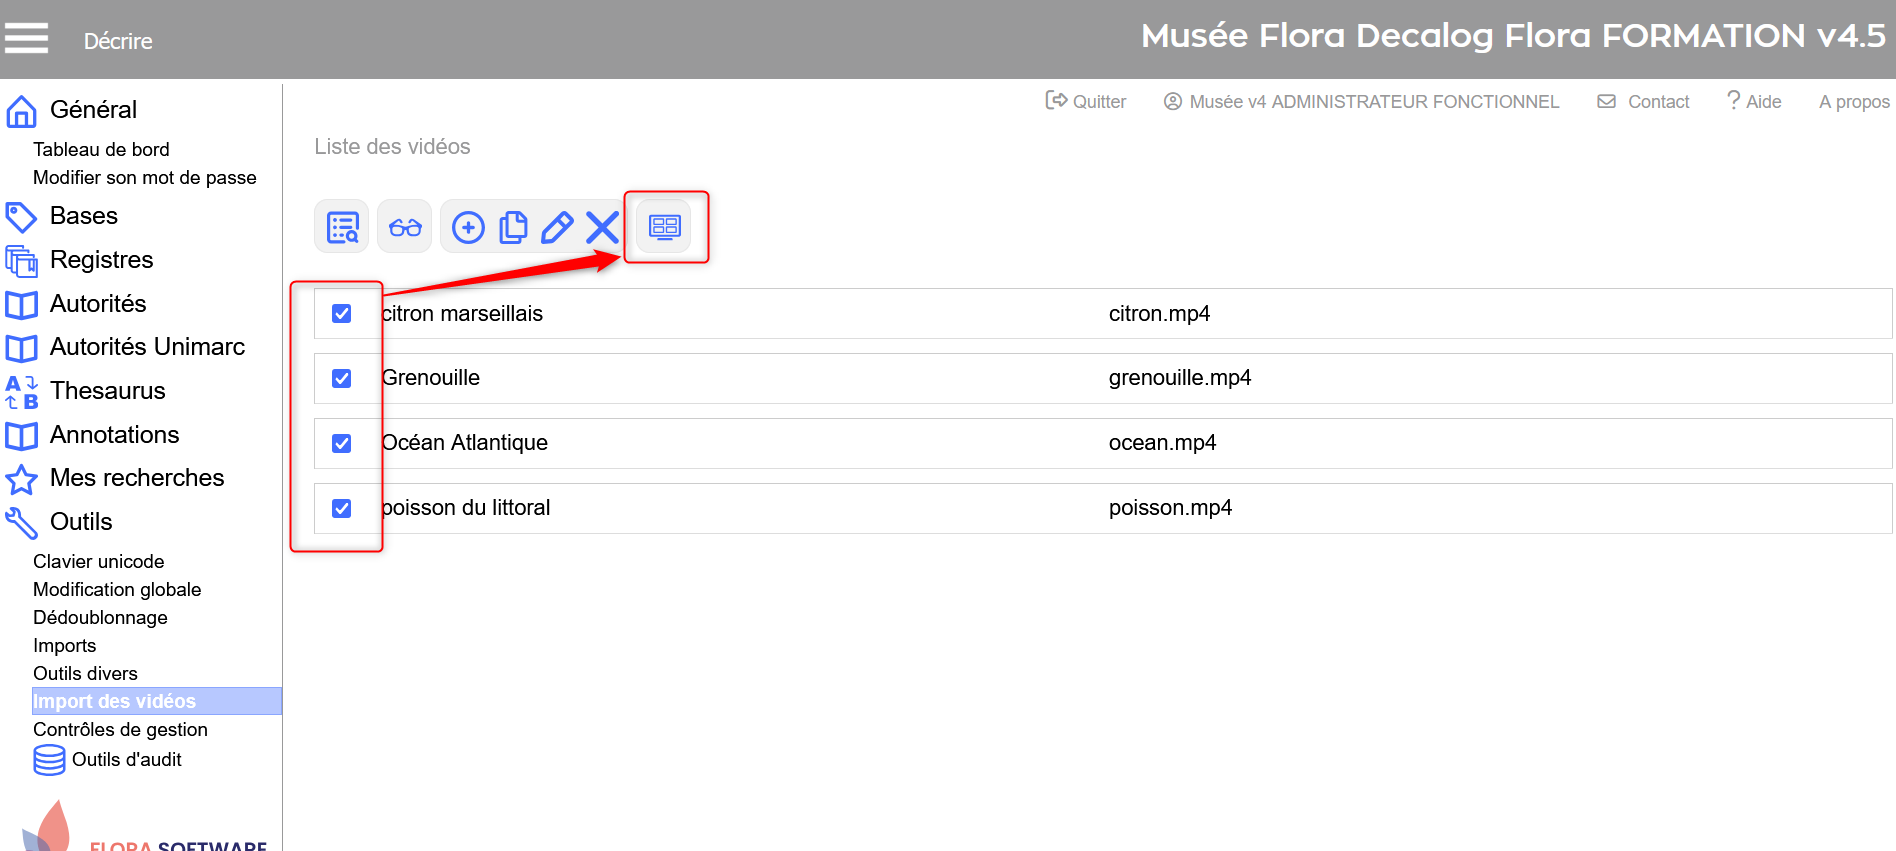Open the Tableau de bord menu item
The height and width of the screenshot is (851, 1896).
101,149
